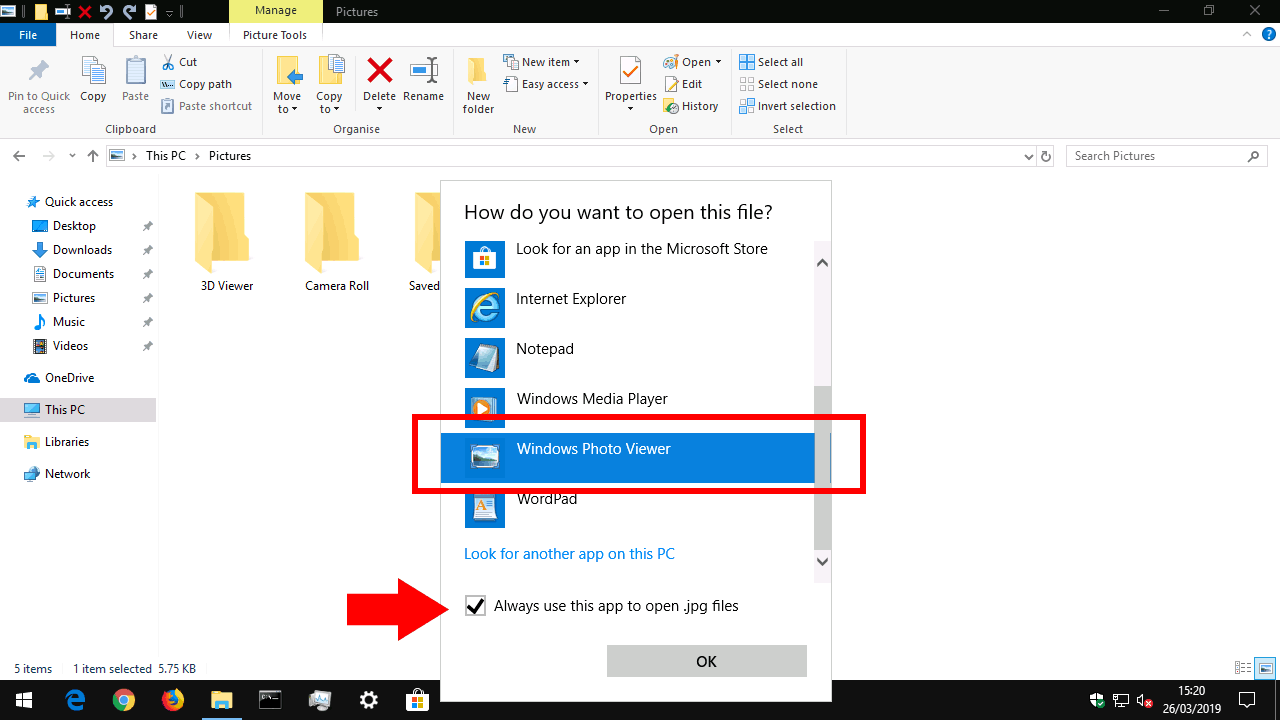Open the Properties checkmark icon
The height and width of the screenshot is (720, 1280).
tap(630, 71)
